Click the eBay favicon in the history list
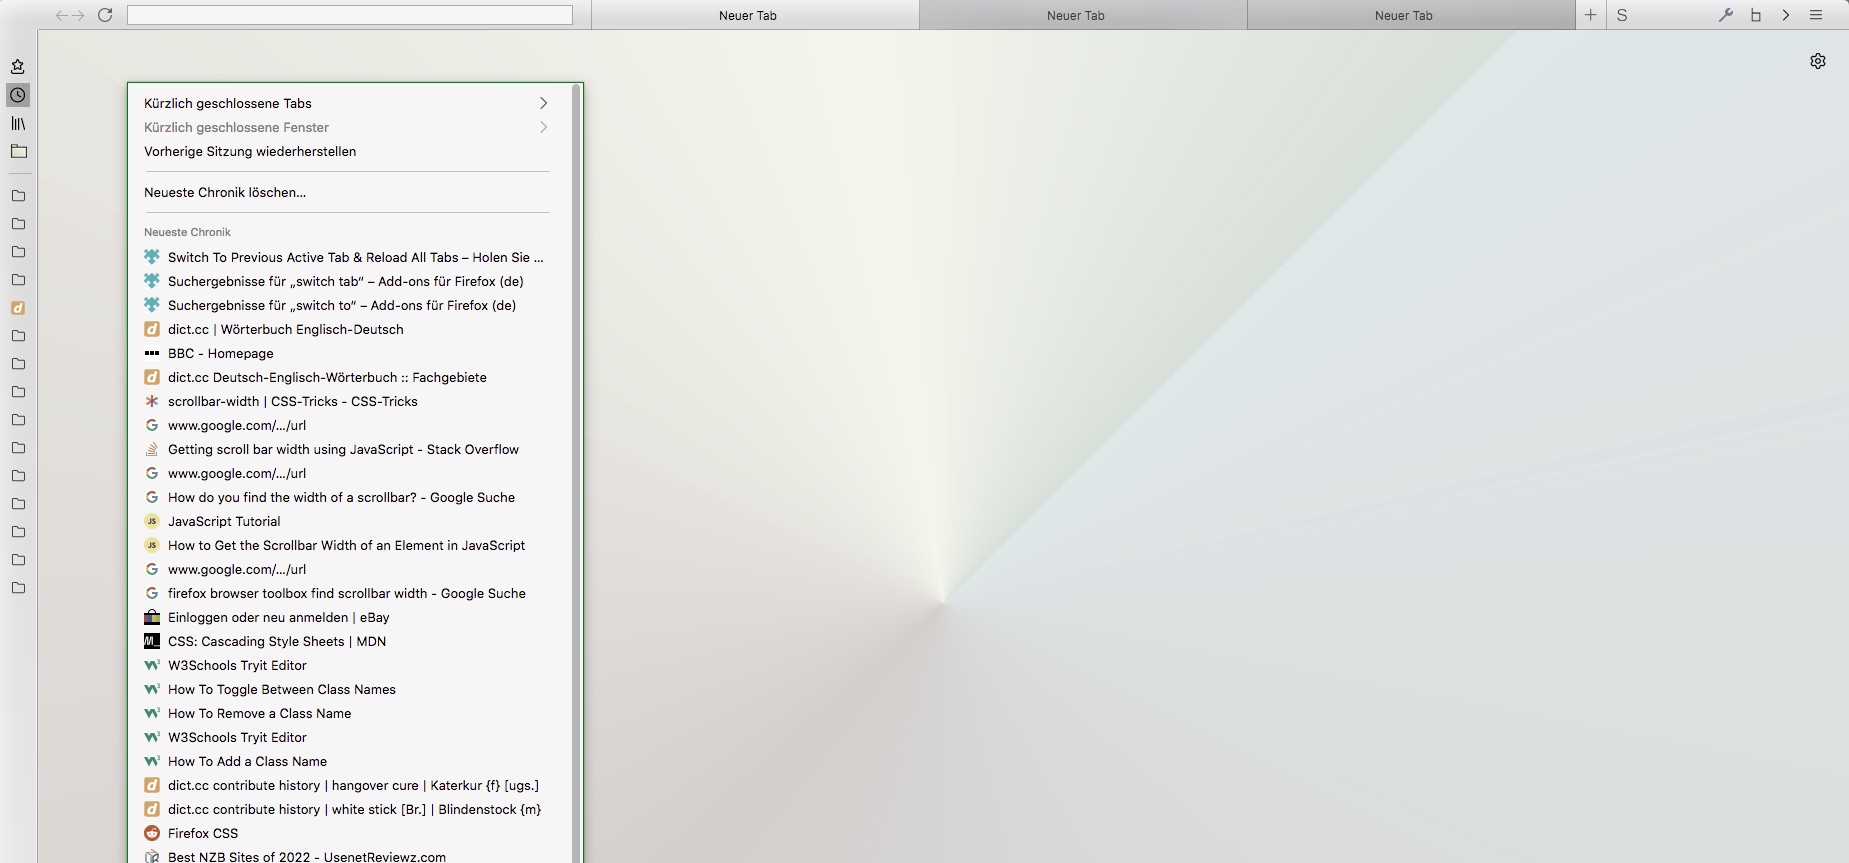 152,617
